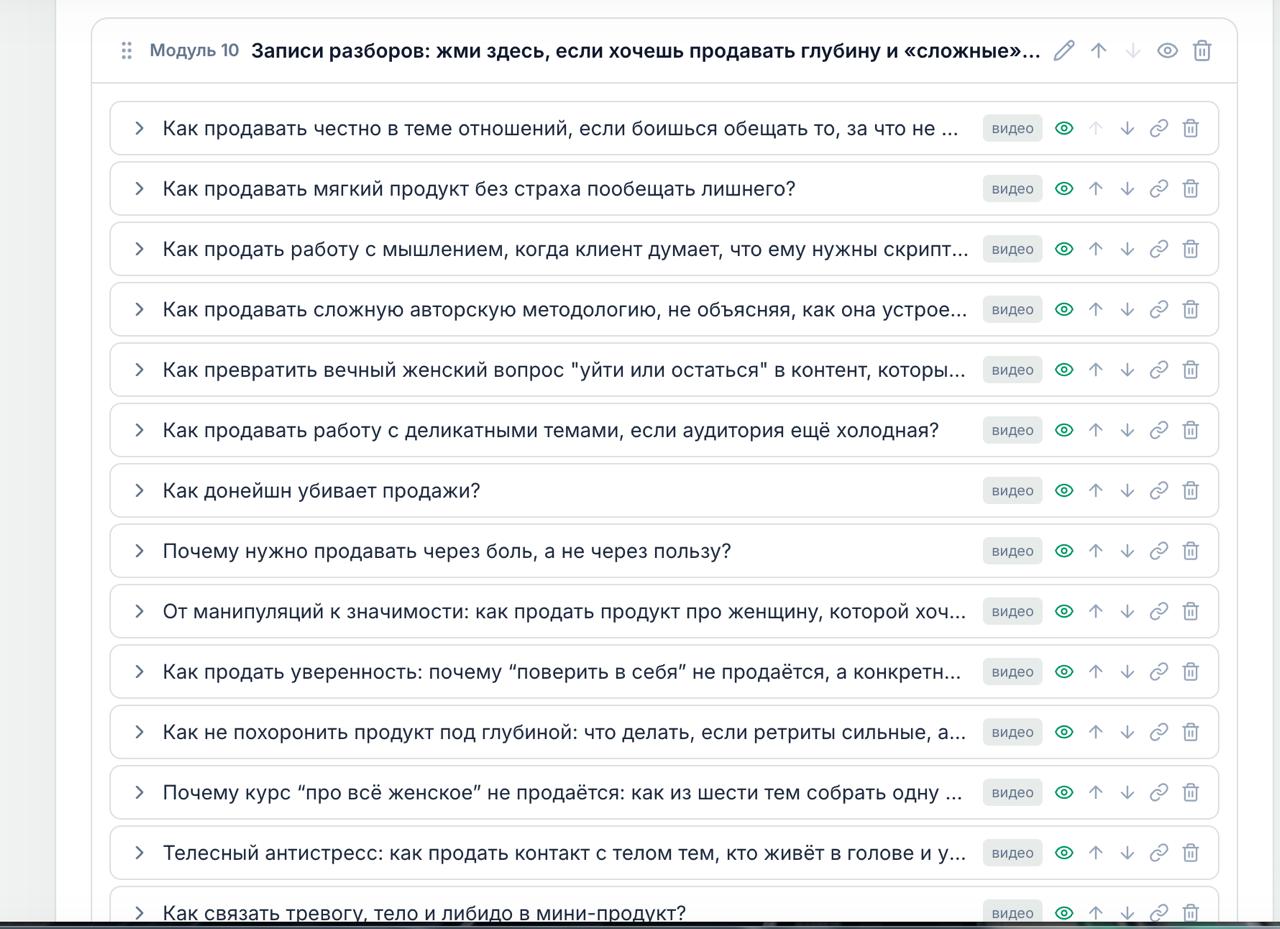The height and width of the screenshot is (929, 1280).
Task: Expand 'Как превратить вечный женский вопрос' row
Action: (x=139, y=370)
